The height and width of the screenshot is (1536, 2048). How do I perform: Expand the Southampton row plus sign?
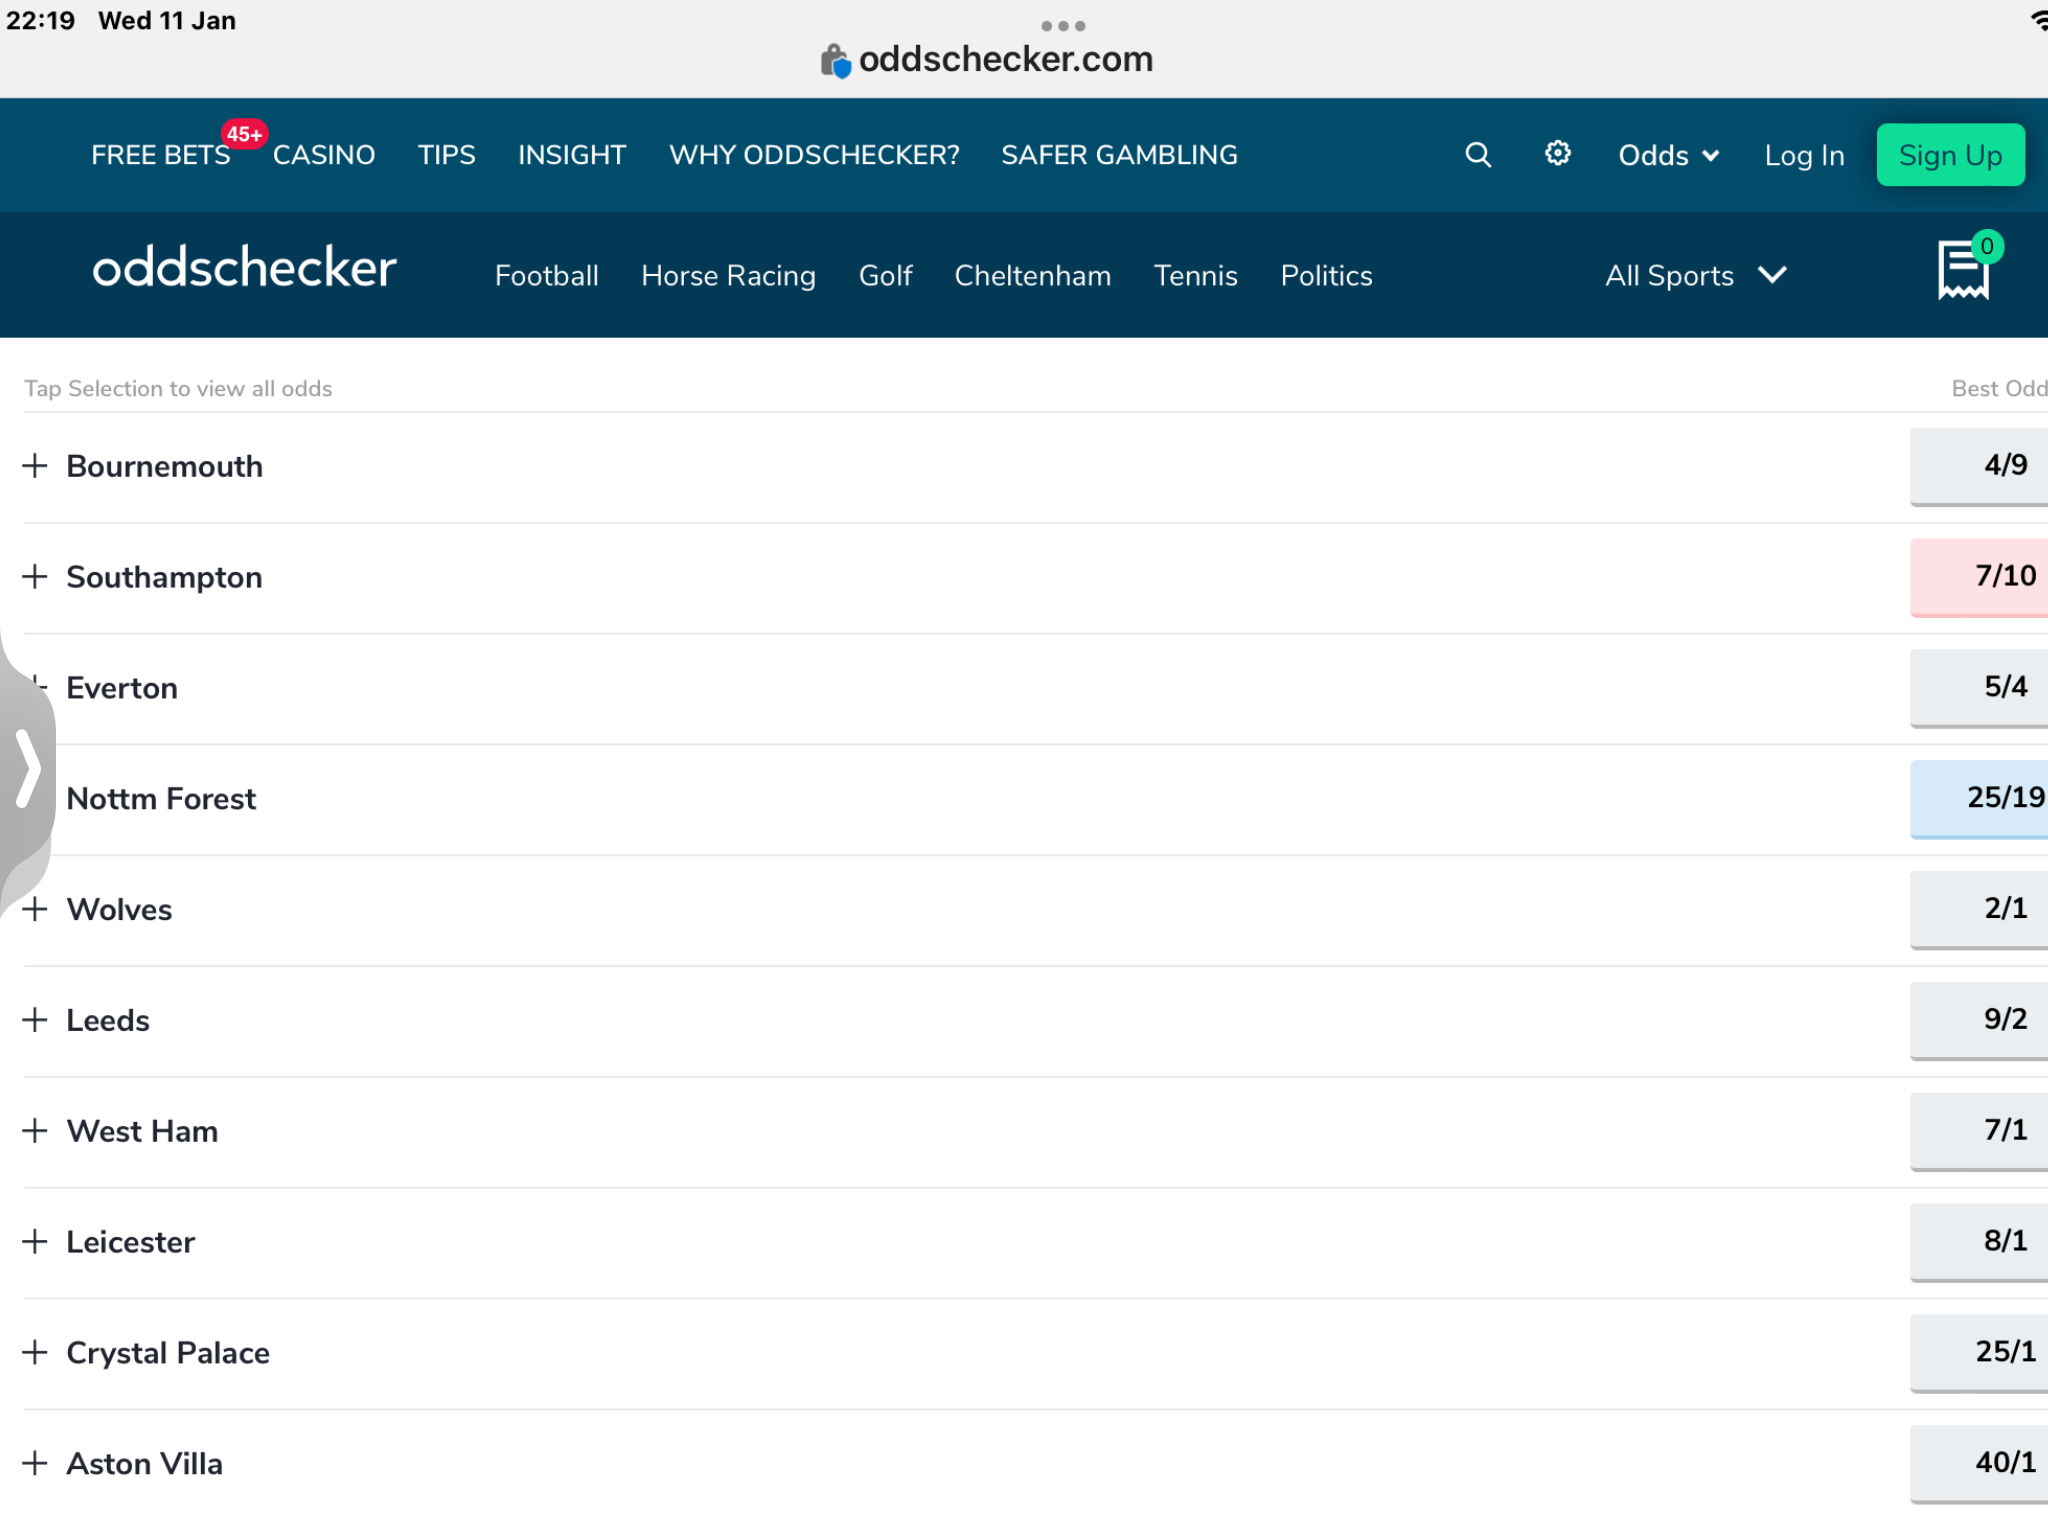[x=35, y=577]
